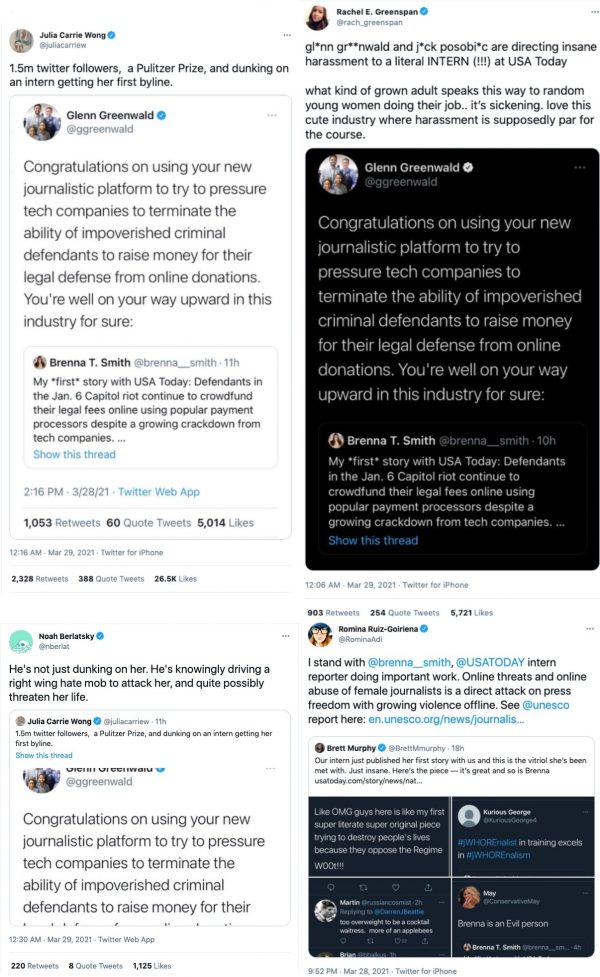Click Show this thread in Noah's tweet
The height and width of the screenshot is (977, 600).
tap(44, 755)
